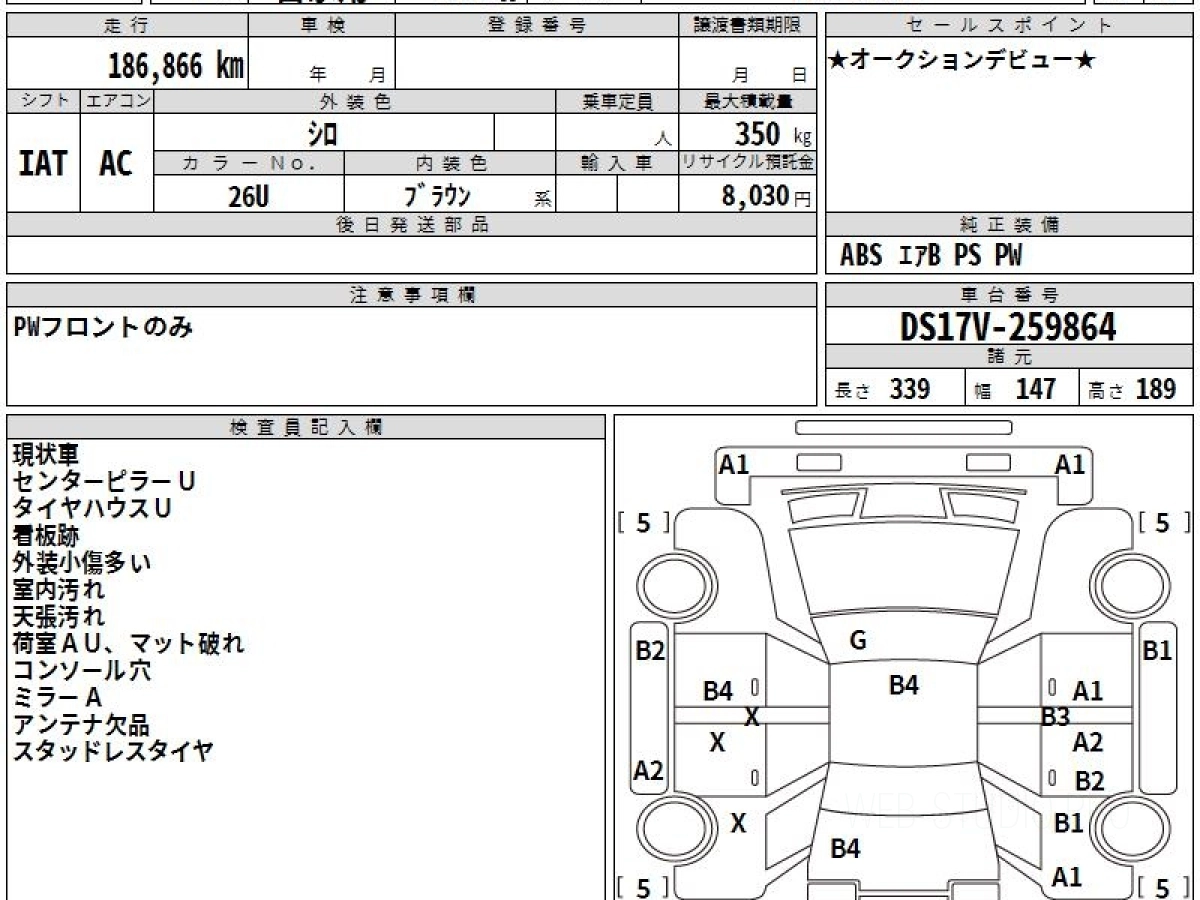
Task: Select the mileage value 186,866 km
Action: point(175,66)
